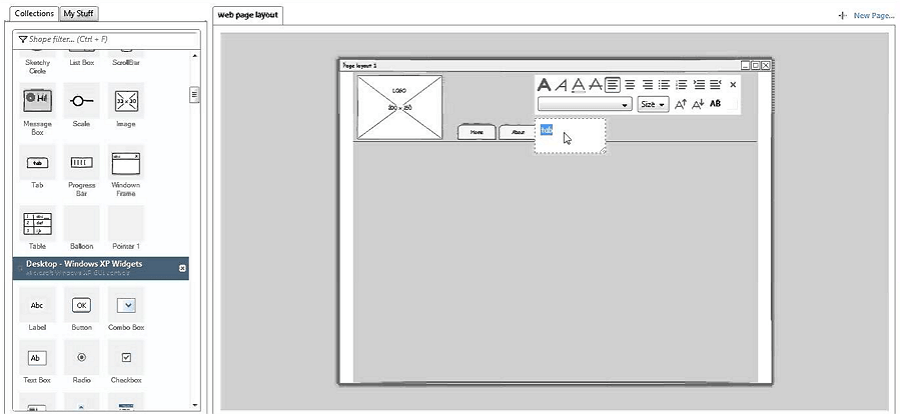
Task: Click the shape filter search field
Action: click(110, 39)
